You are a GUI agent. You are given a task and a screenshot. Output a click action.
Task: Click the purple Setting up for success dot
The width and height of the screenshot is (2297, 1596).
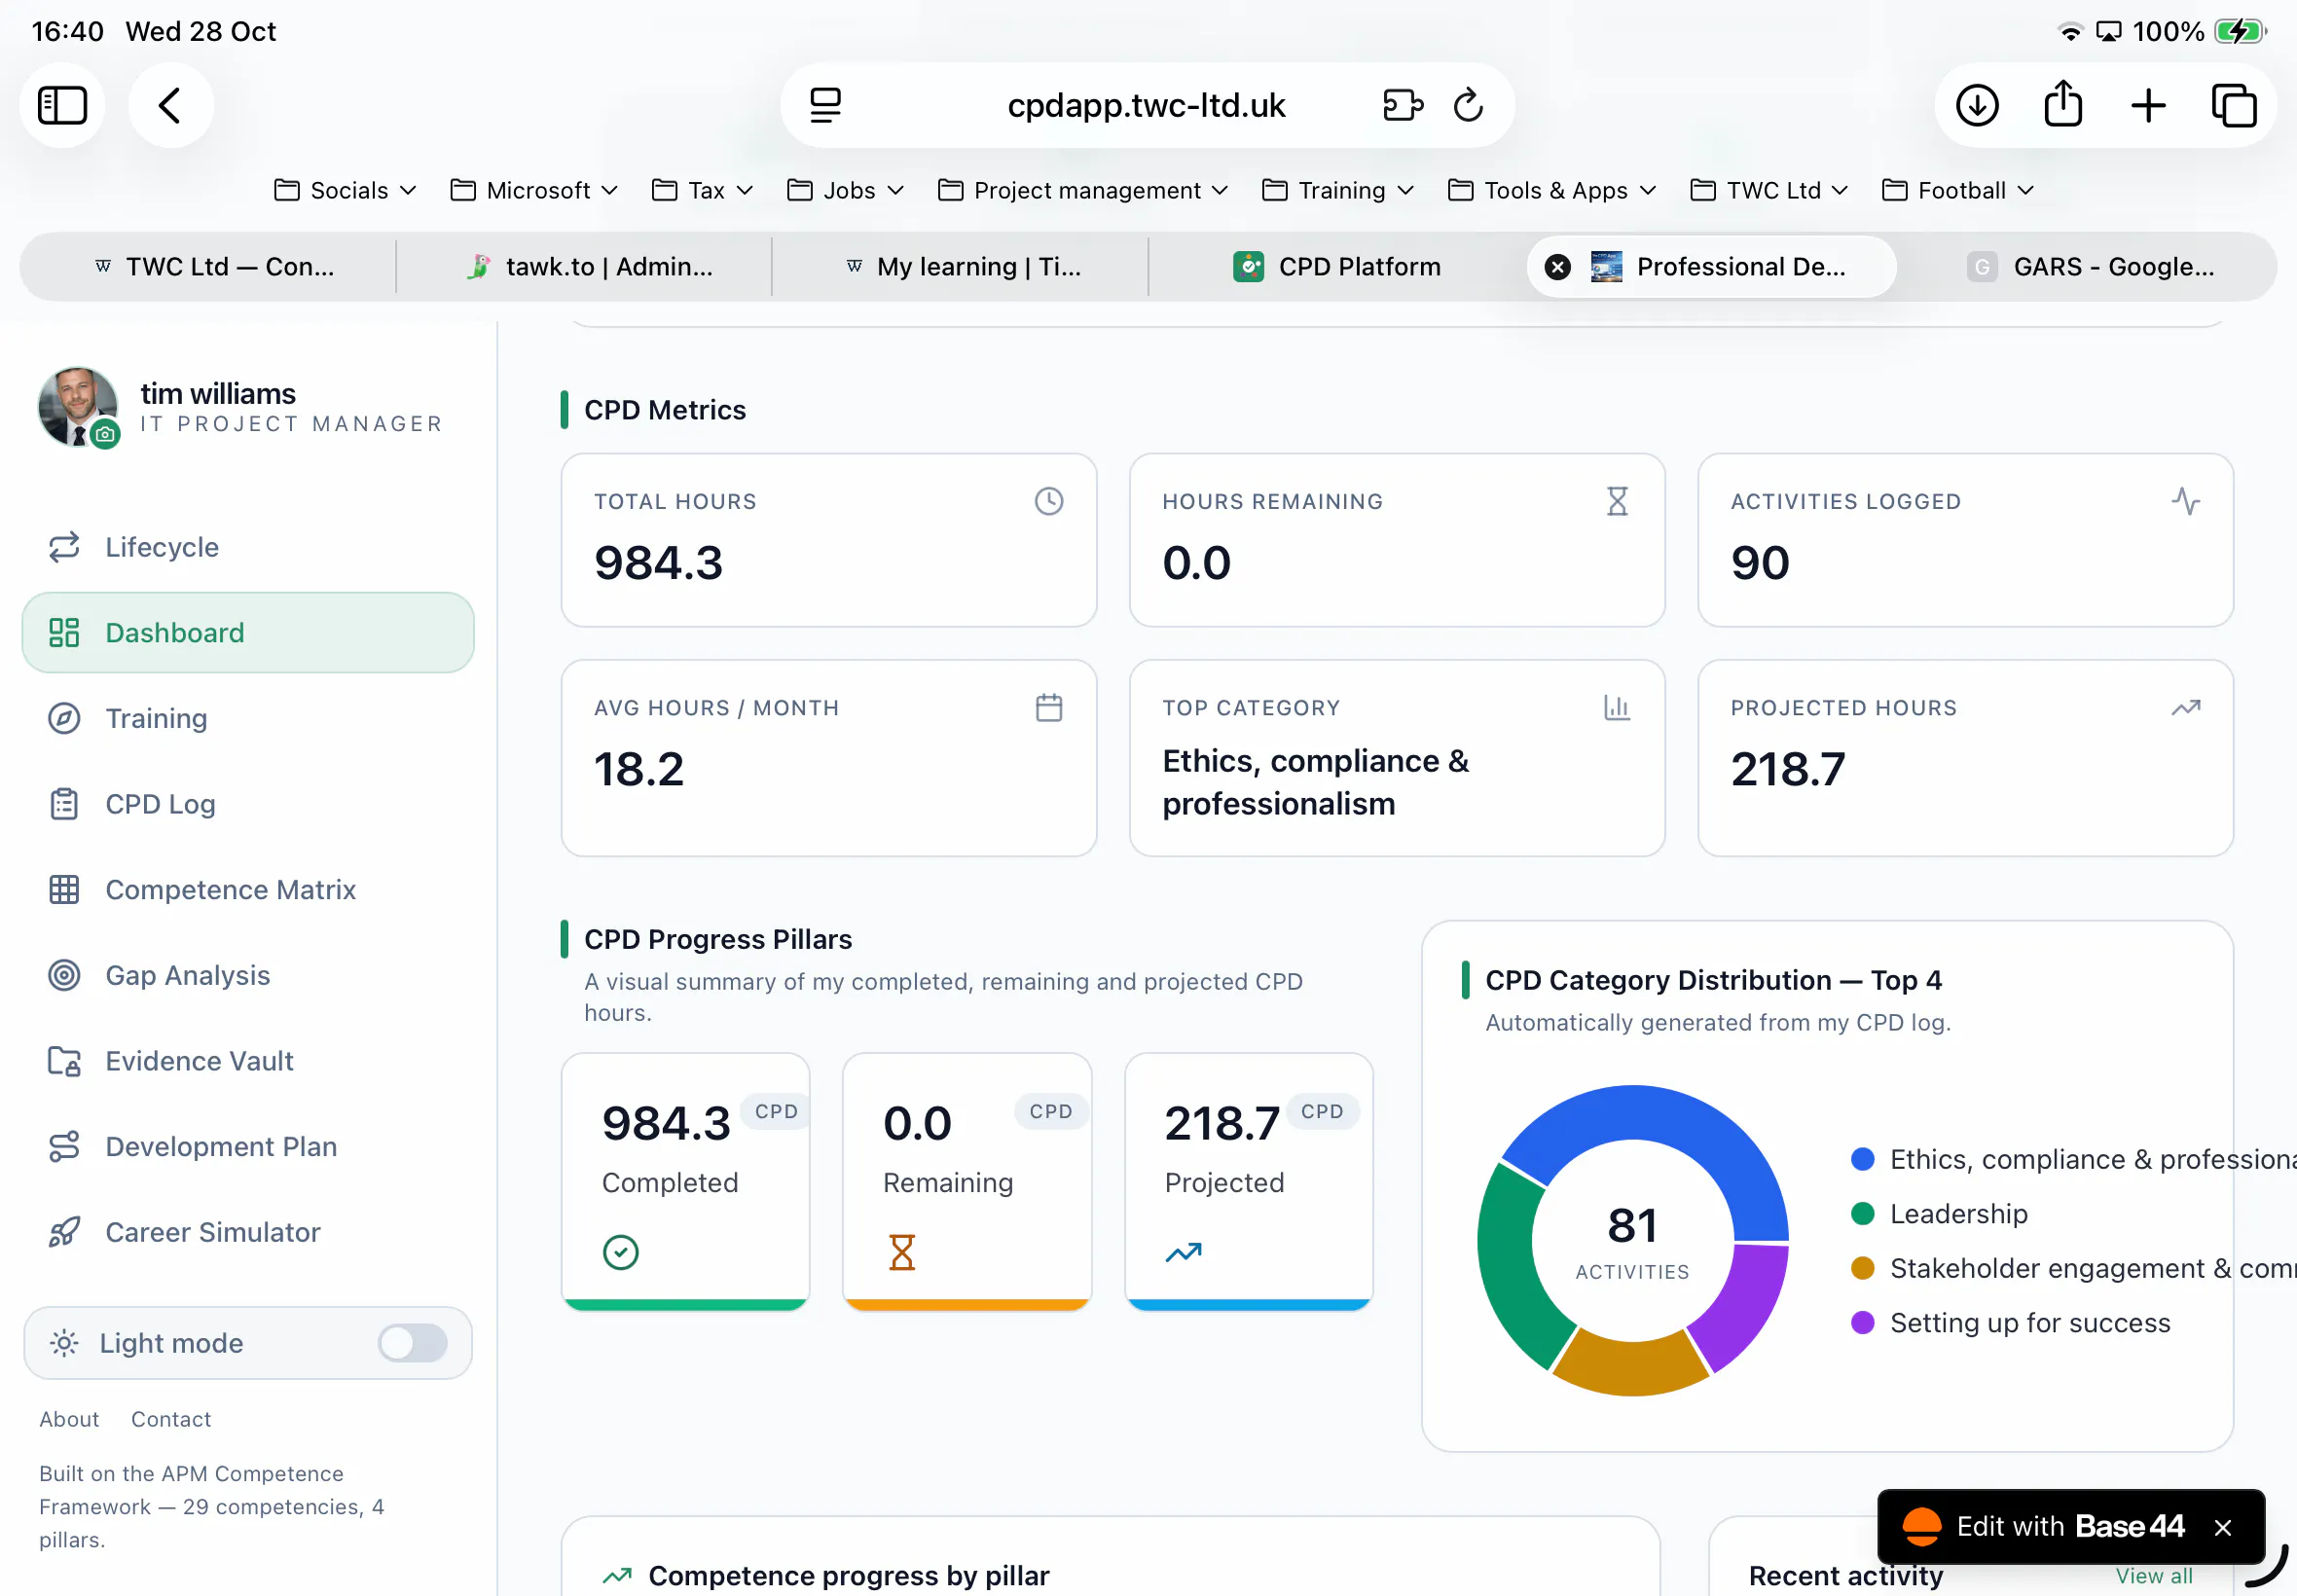(x=1862, y=1323)
